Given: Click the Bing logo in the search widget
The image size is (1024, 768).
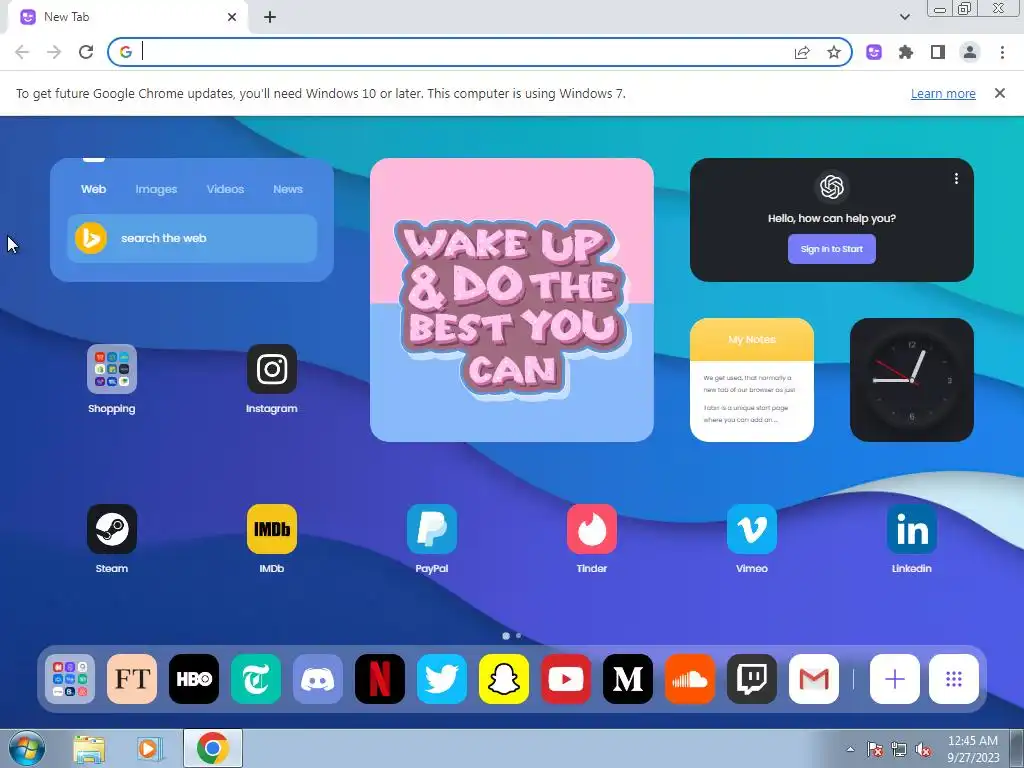Looking at the screenshot, I should click(91, 238).
